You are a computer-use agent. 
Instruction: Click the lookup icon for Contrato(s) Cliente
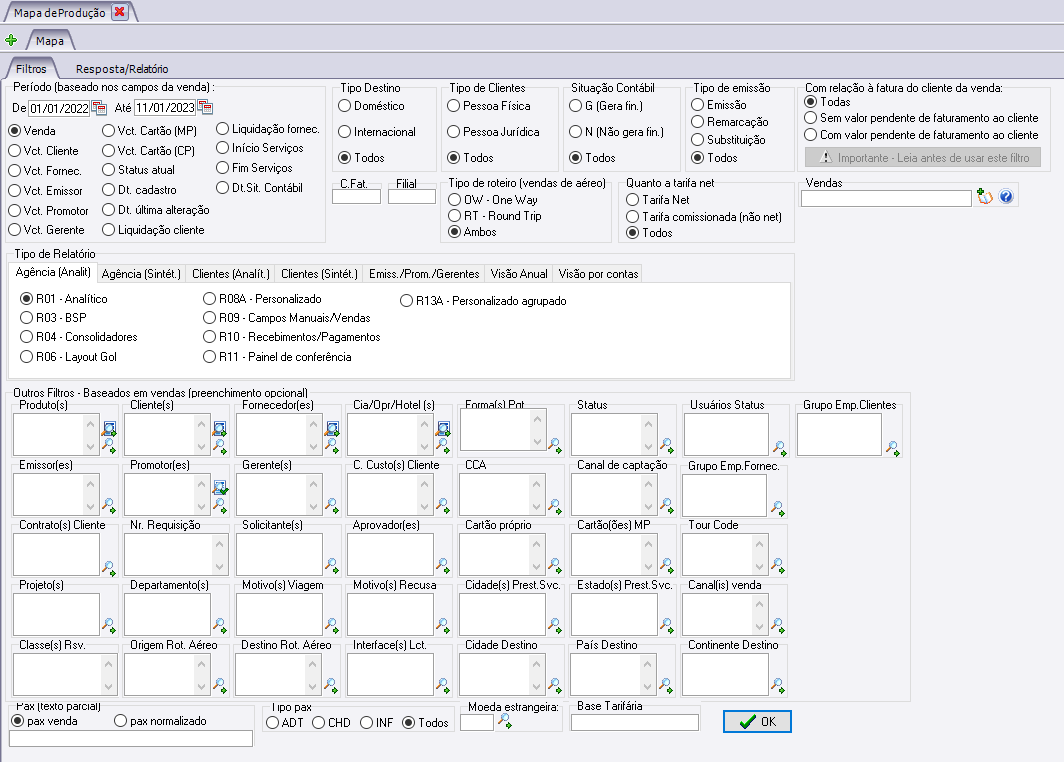click(x=109, y=568)
